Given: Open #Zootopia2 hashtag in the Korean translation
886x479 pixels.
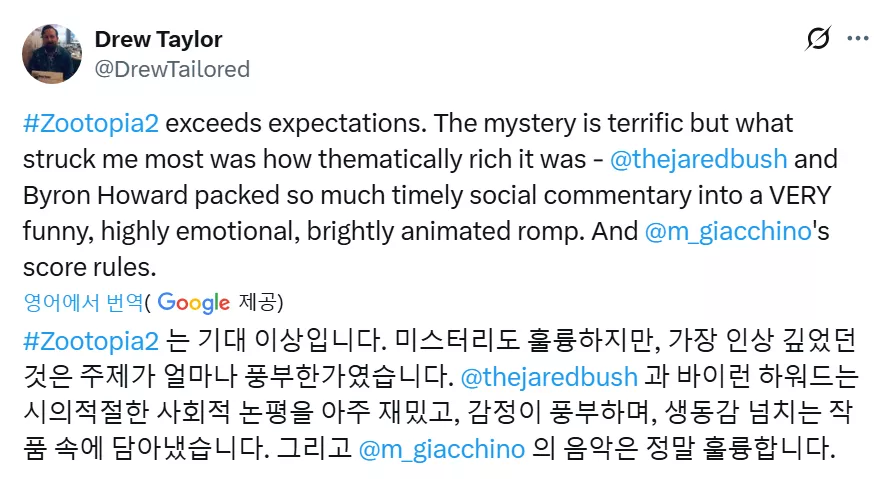Looking at the screenshot, I should [90, 341].
